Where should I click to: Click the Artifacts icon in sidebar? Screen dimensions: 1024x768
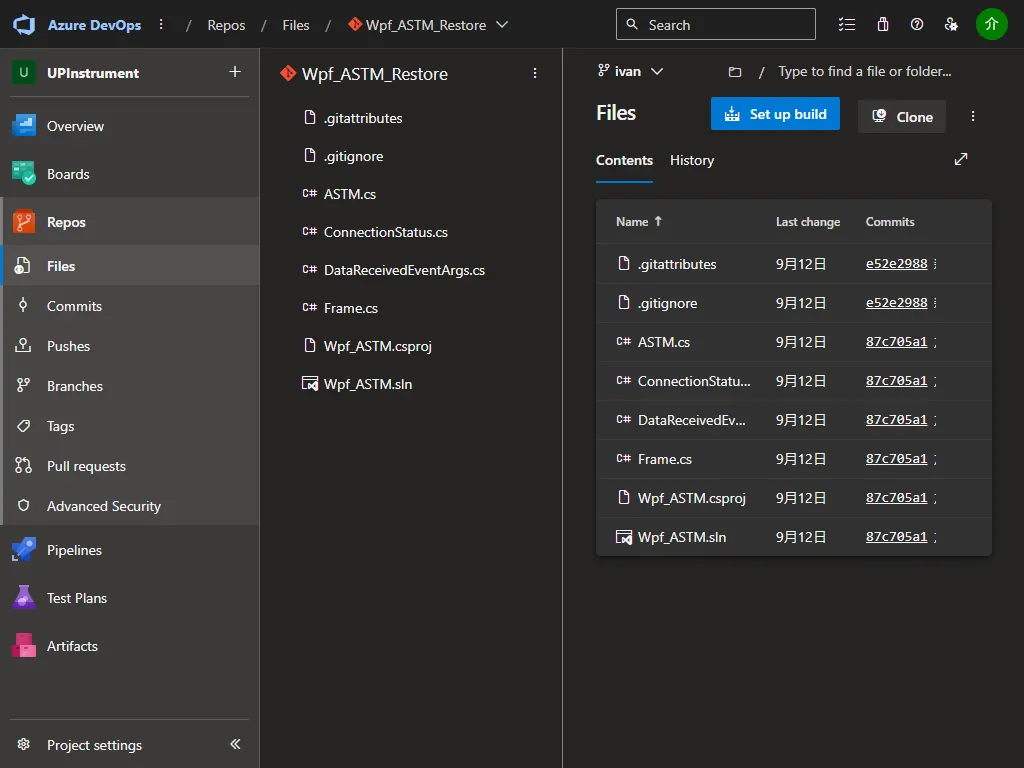[24, 646]
